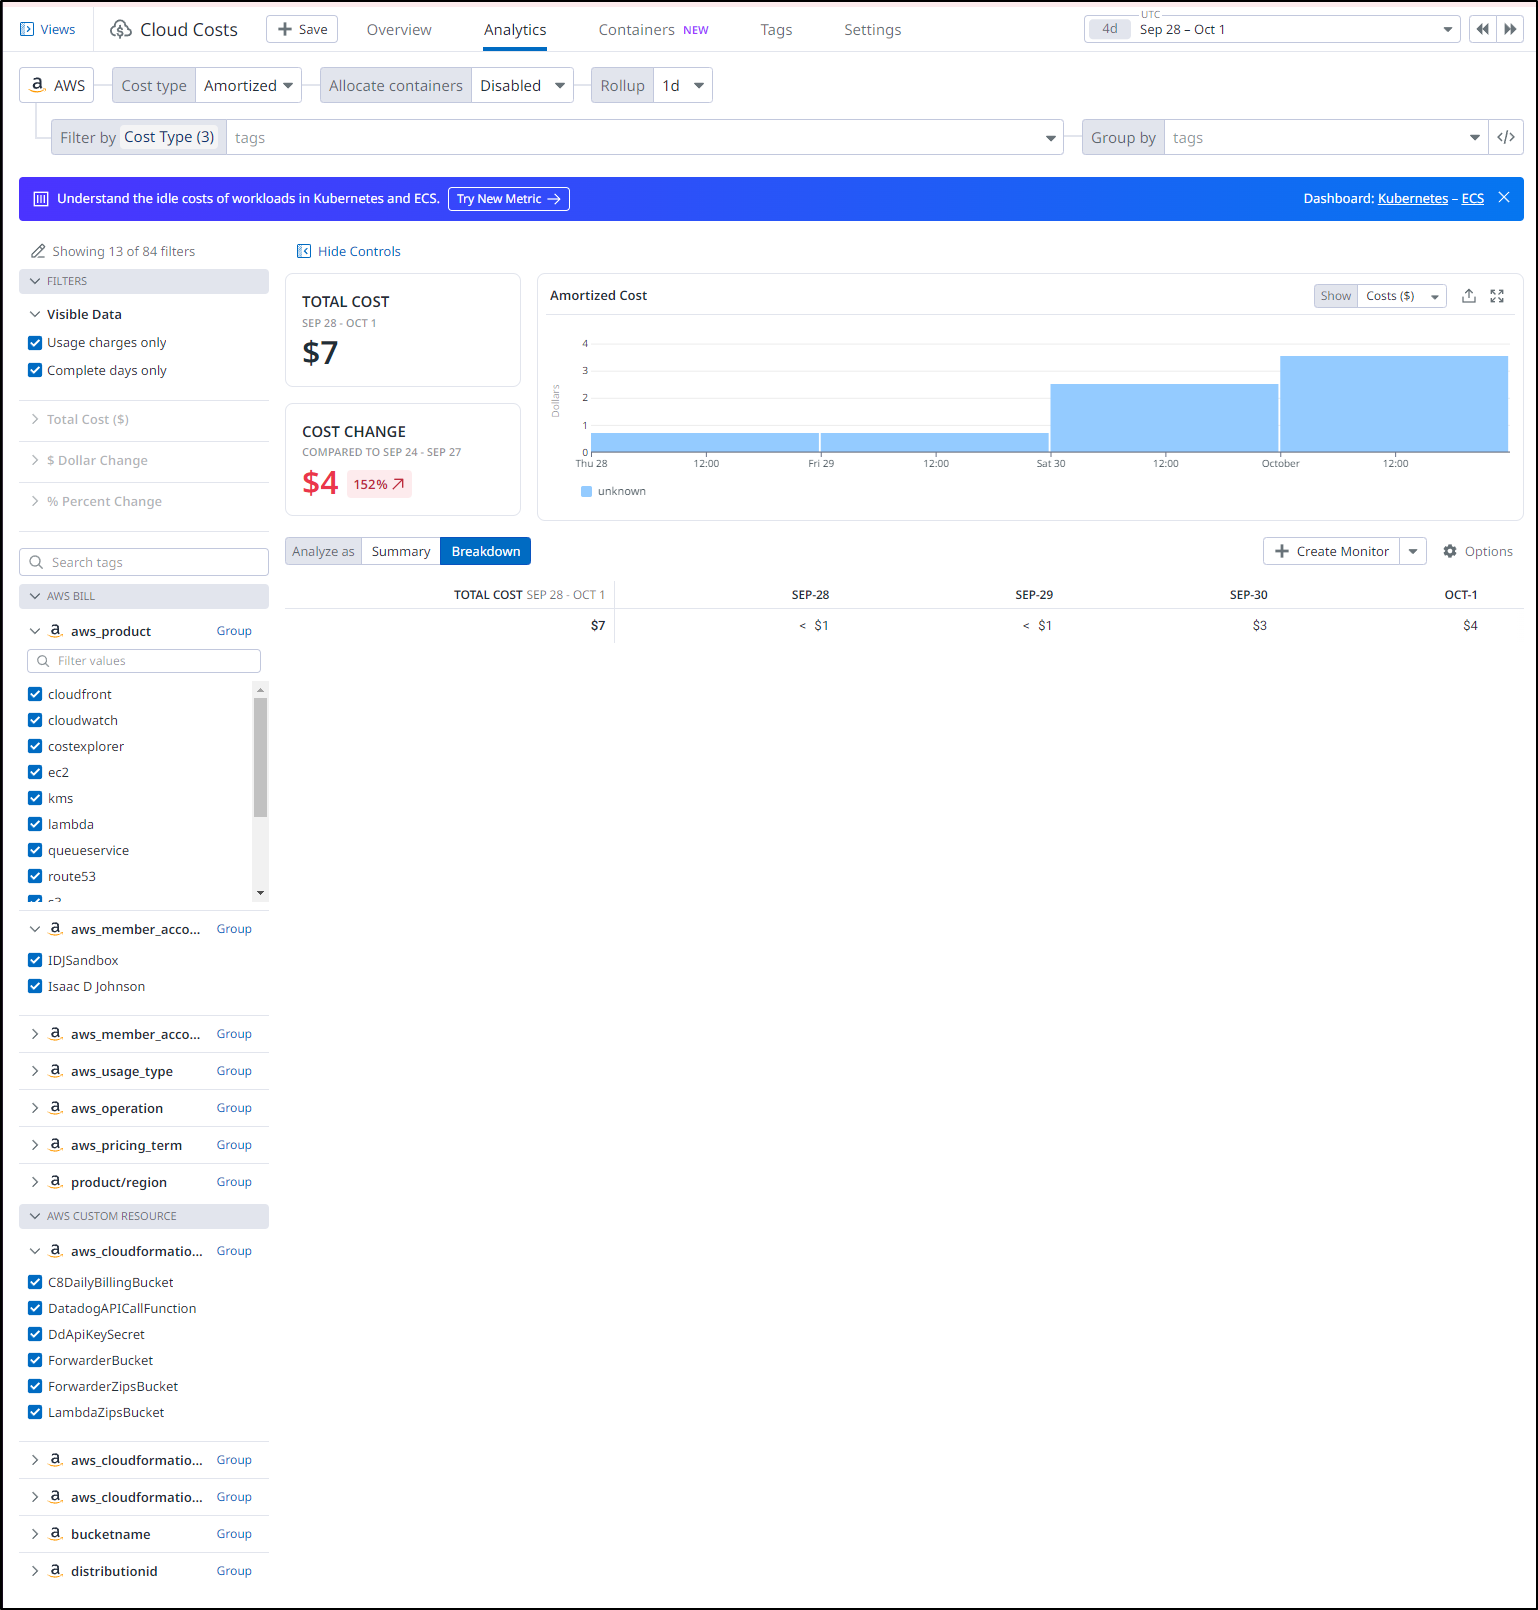The height and width of the screenshot is (1610, 1538).
Task: Click the Try New Metric button
Action: [509, 199]
